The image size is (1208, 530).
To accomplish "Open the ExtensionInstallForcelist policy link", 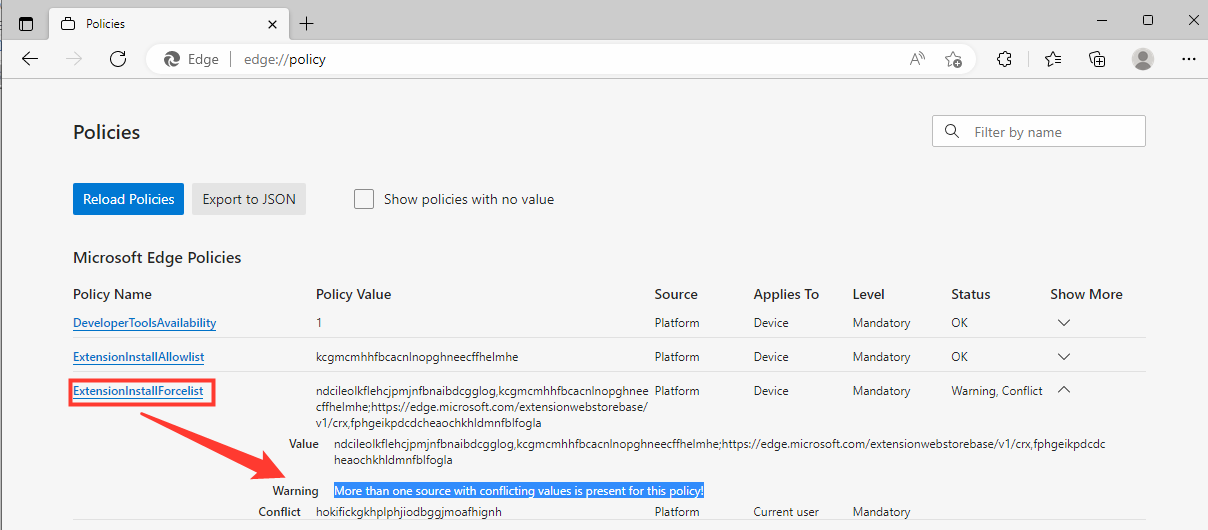I will (138, 391).
